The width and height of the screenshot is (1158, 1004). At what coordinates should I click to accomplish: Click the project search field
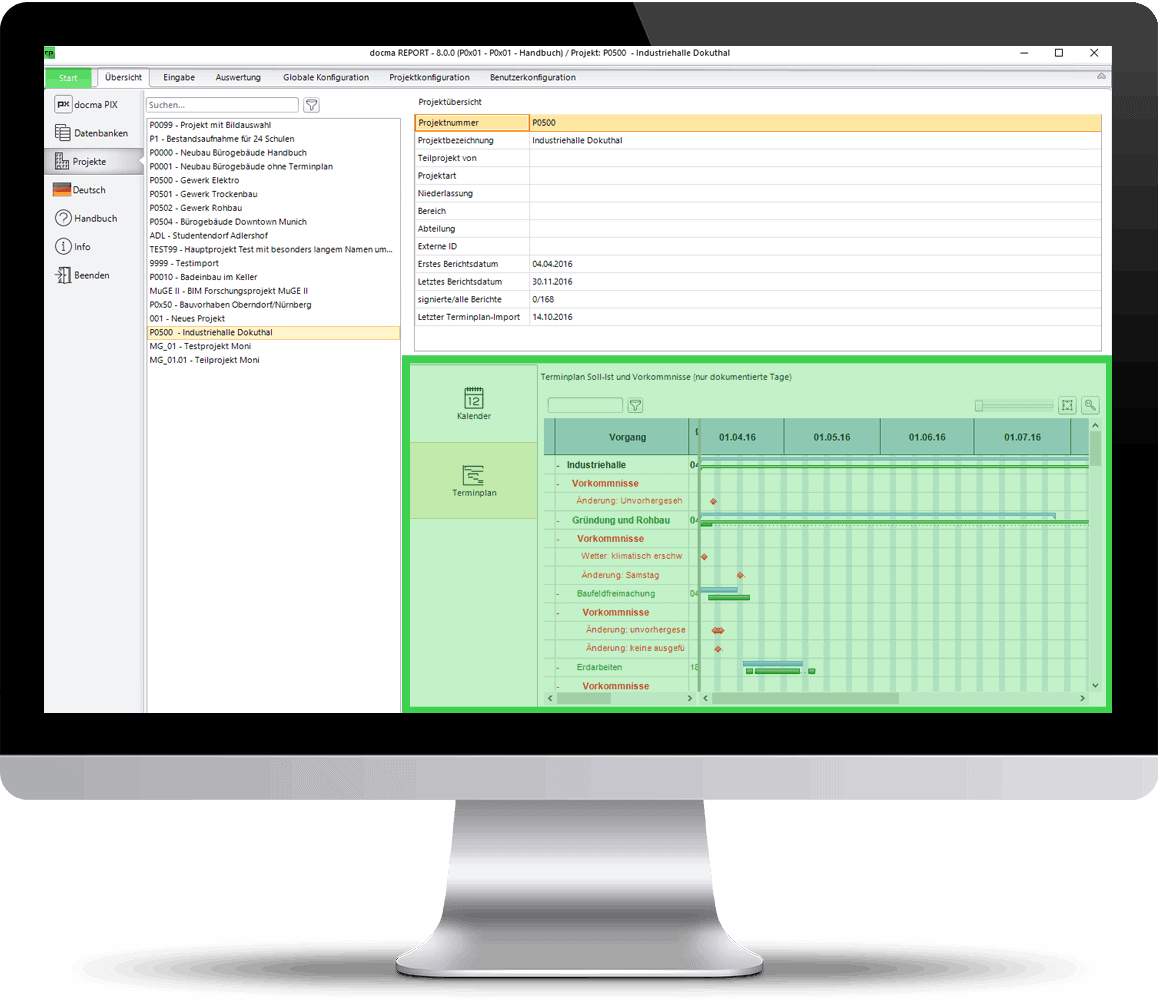click(x=222, y=105)
